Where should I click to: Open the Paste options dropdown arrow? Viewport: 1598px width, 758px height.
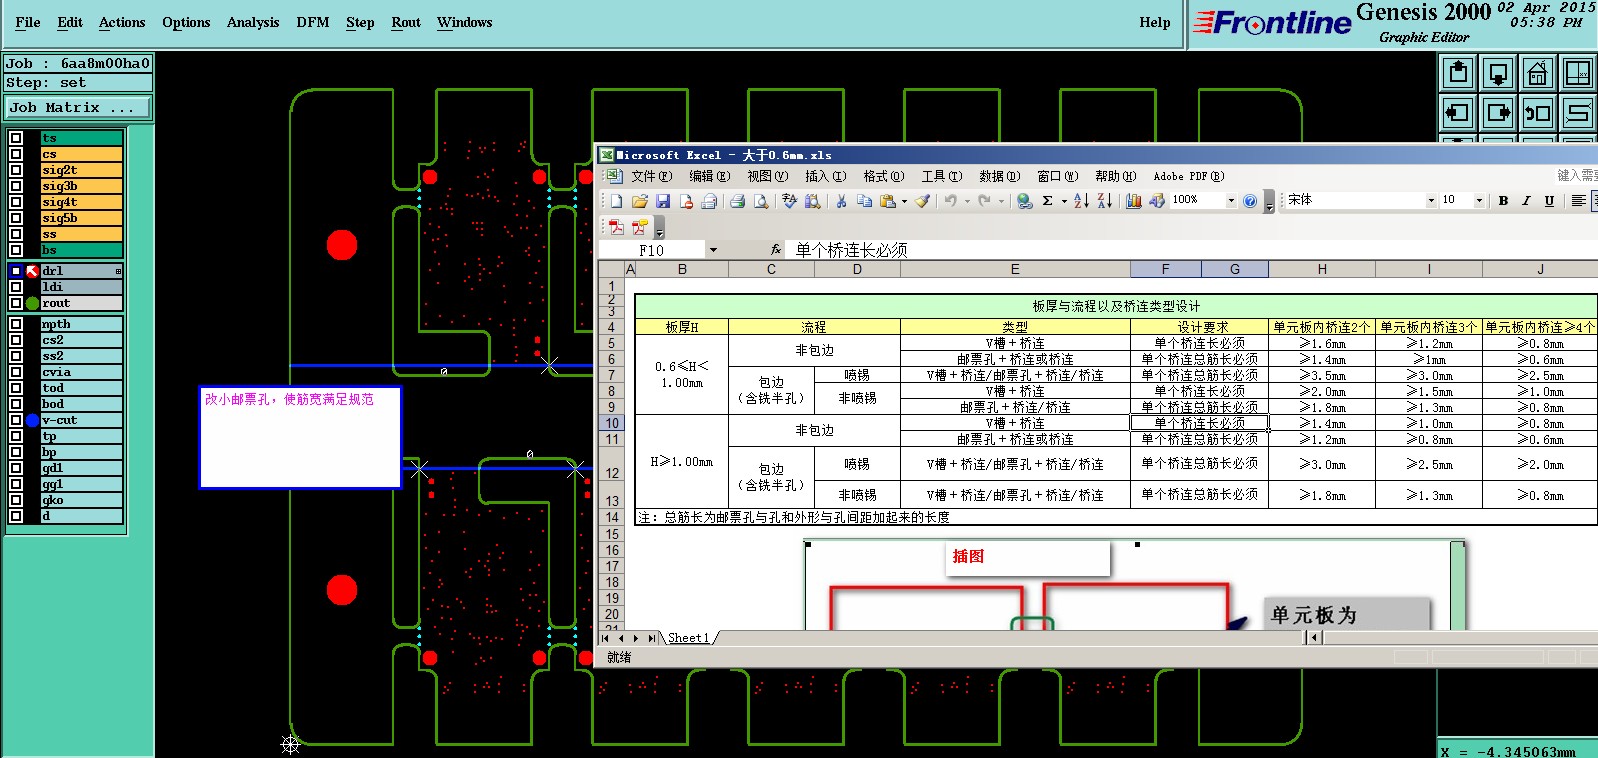point(904,201)
